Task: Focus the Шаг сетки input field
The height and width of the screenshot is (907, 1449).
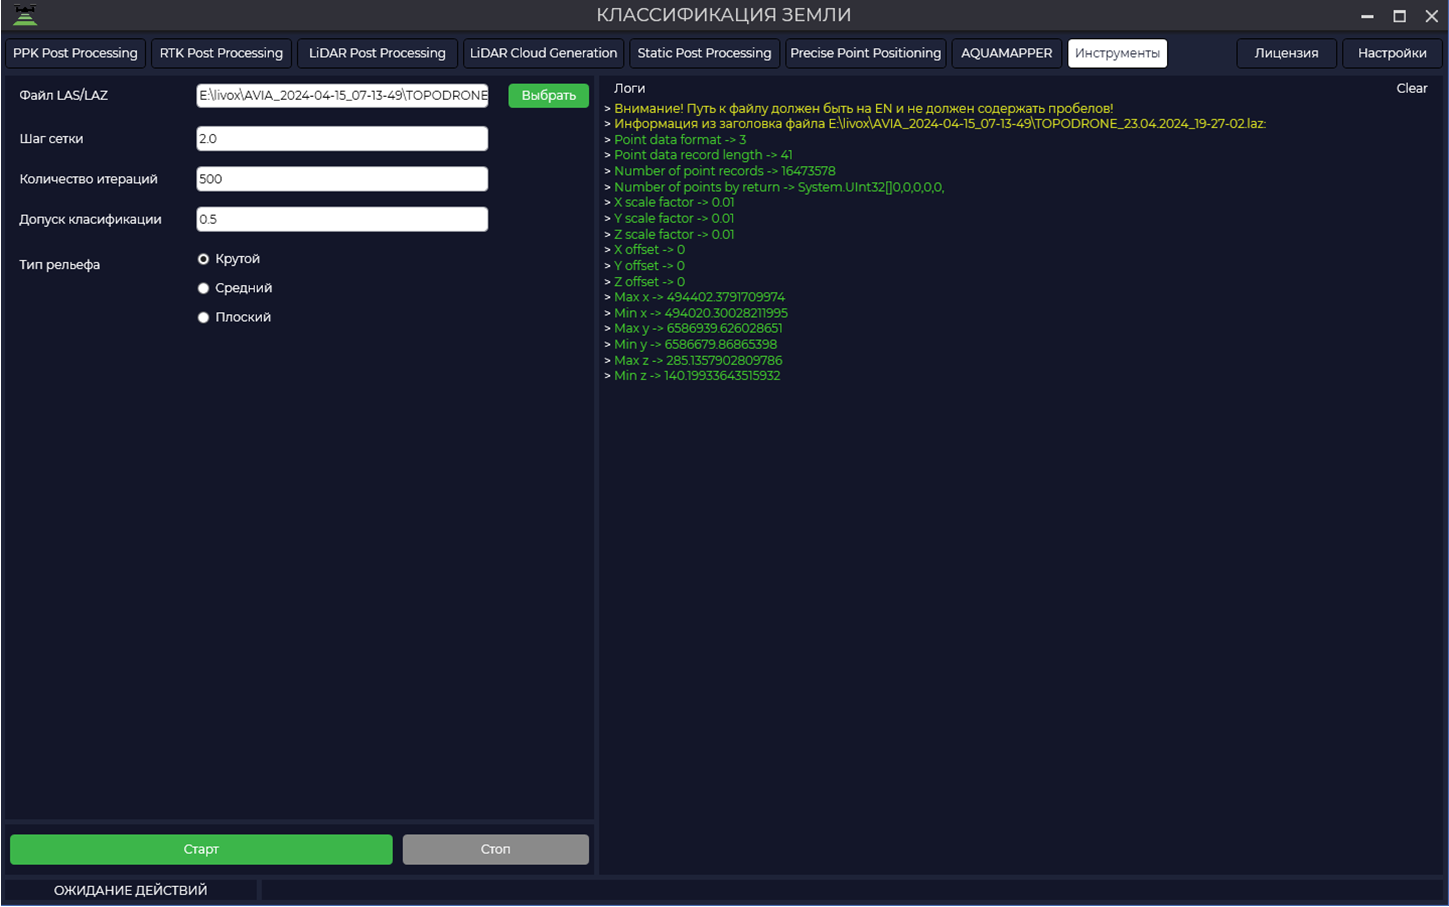Action: point(342,139)
